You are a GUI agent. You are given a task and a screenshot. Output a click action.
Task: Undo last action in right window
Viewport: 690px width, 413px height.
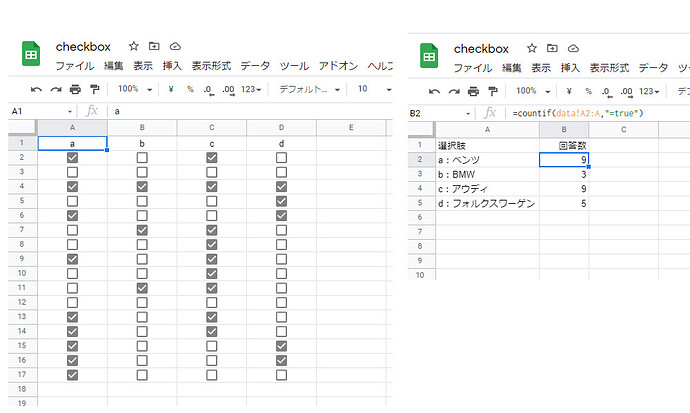coord(434,92)
